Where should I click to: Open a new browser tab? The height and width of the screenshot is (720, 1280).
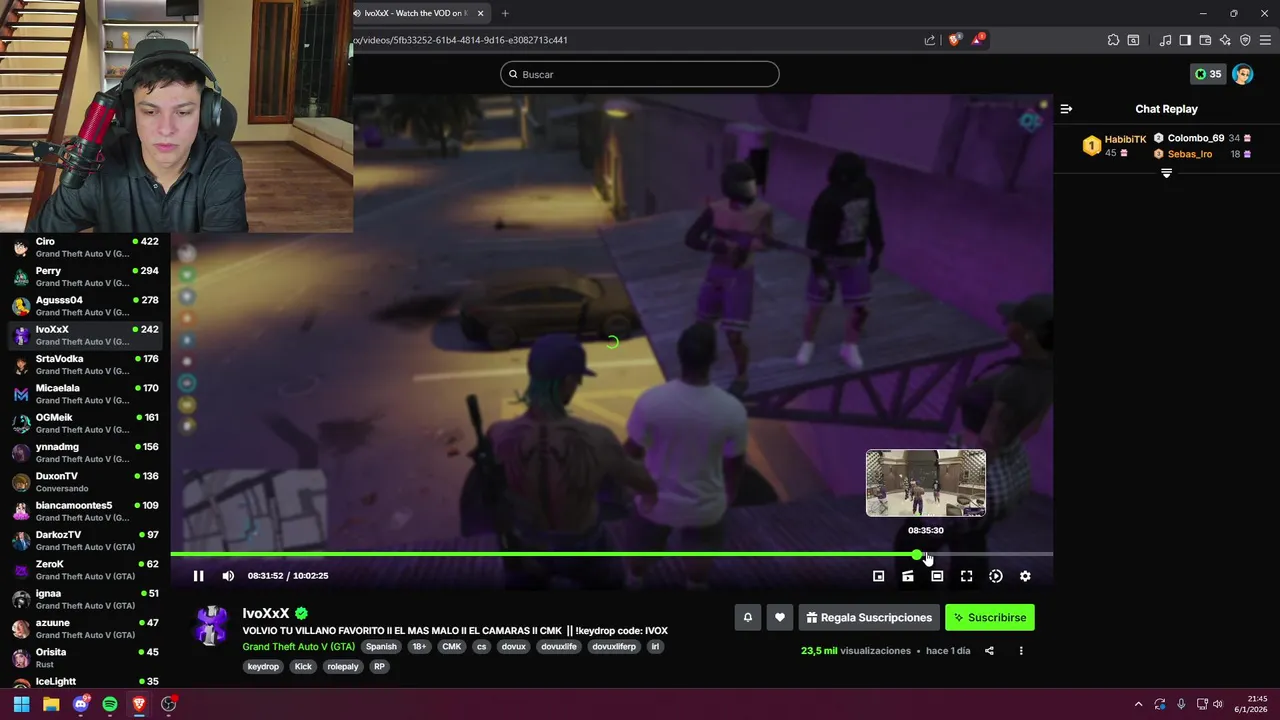pyautogui.click(x=505, y=13)
